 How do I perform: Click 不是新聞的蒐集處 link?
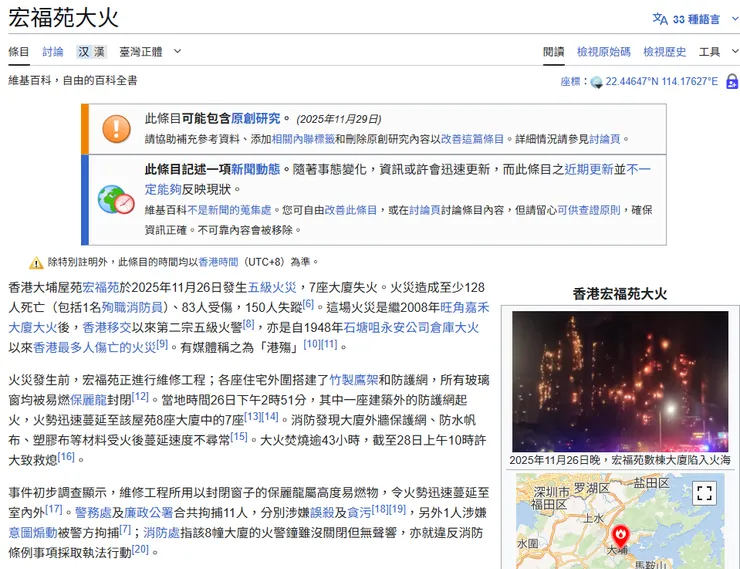click(x=229, y=210)
